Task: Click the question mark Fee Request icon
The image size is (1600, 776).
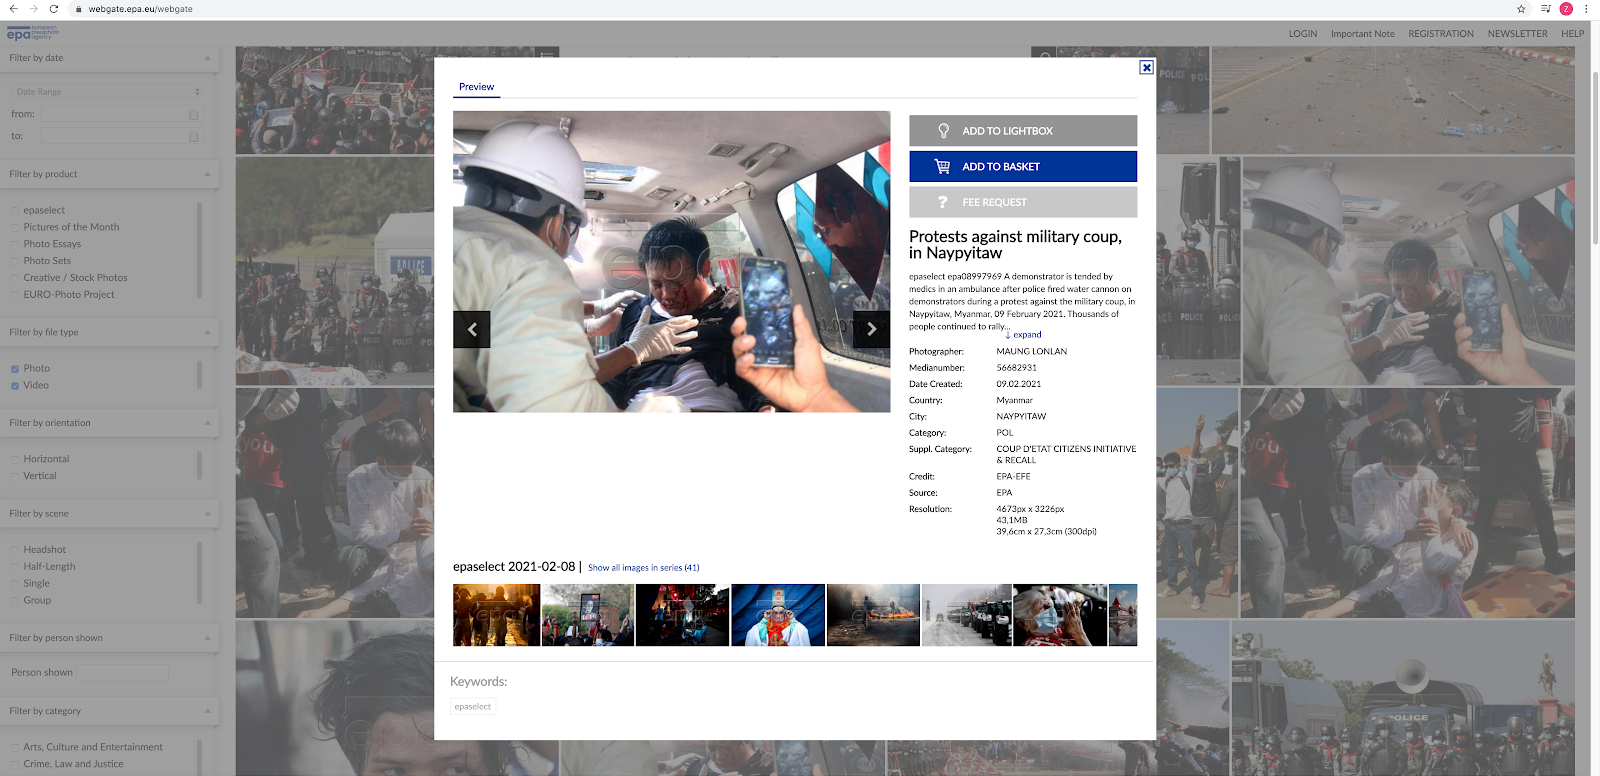Action: [942, 202]
